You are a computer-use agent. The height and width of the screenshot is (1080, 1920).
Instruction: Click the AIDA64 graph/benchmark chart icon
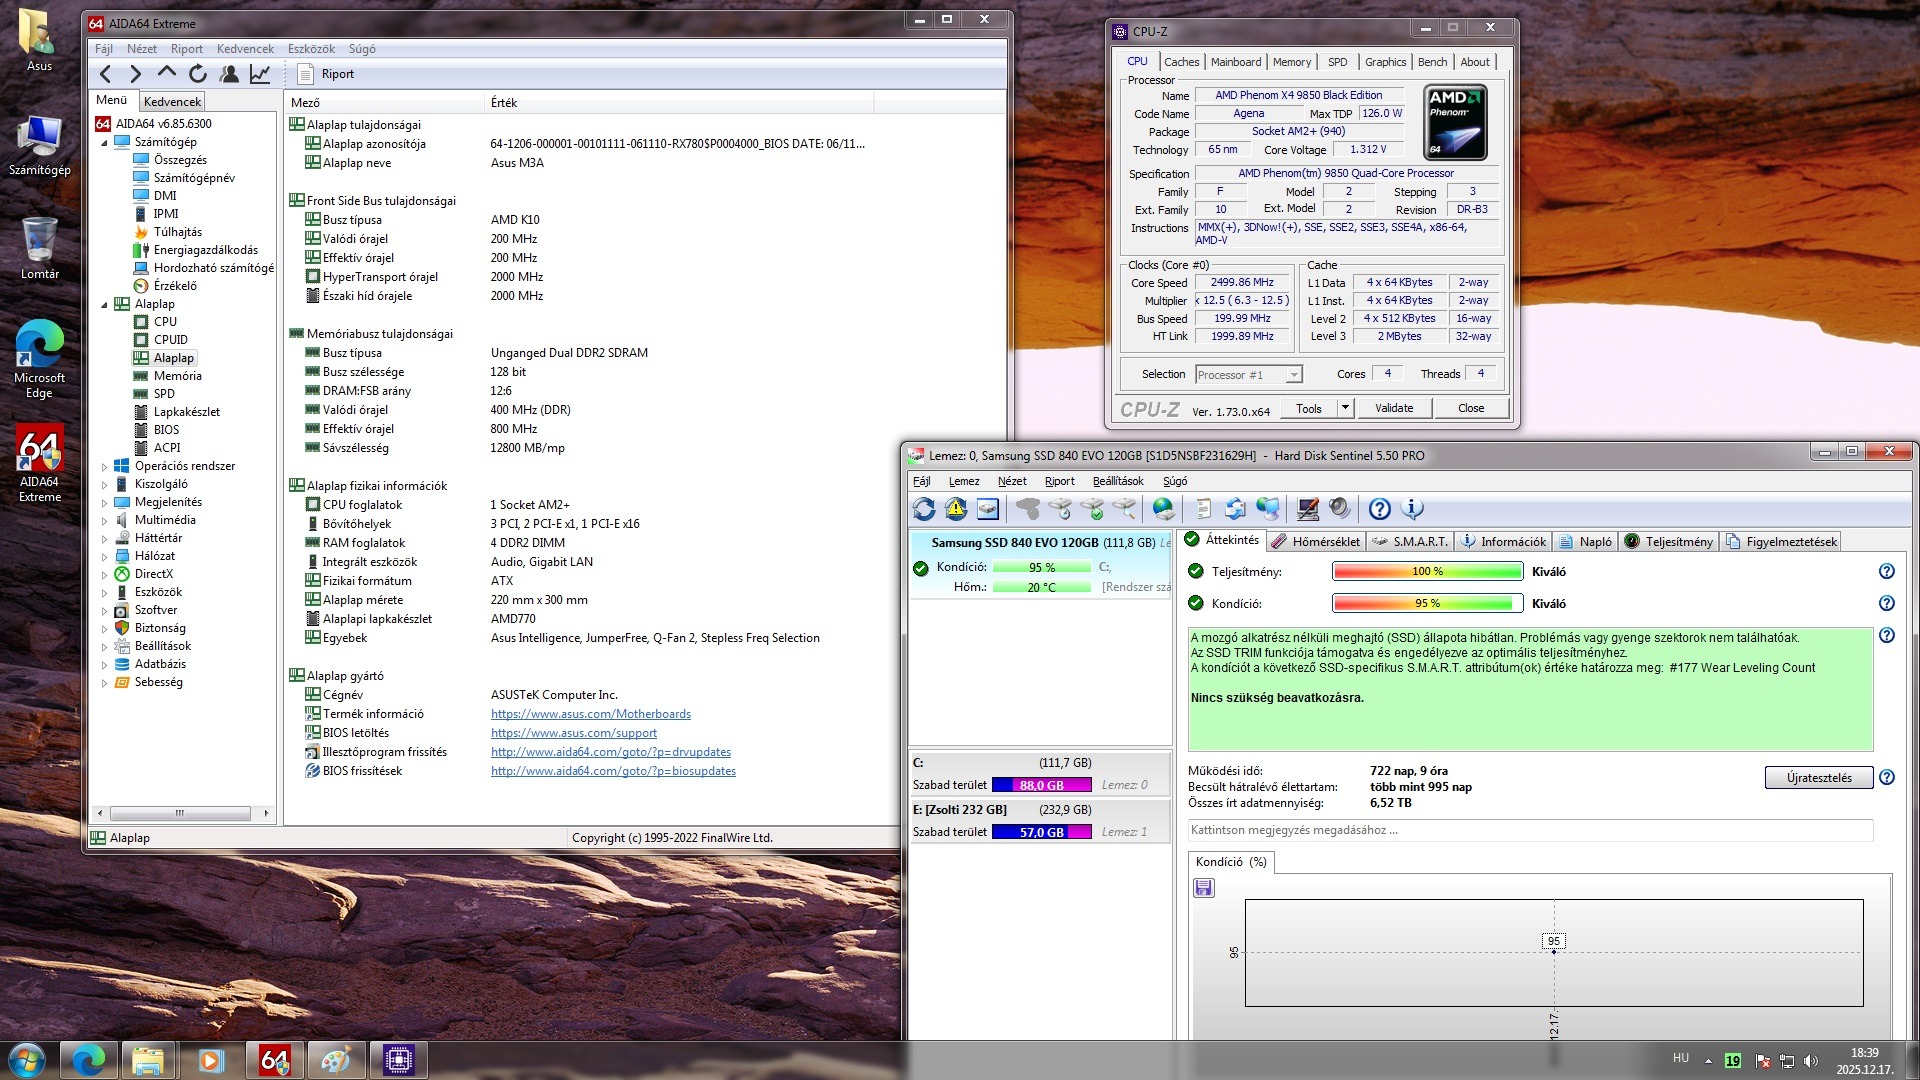[x=260, y=74]
